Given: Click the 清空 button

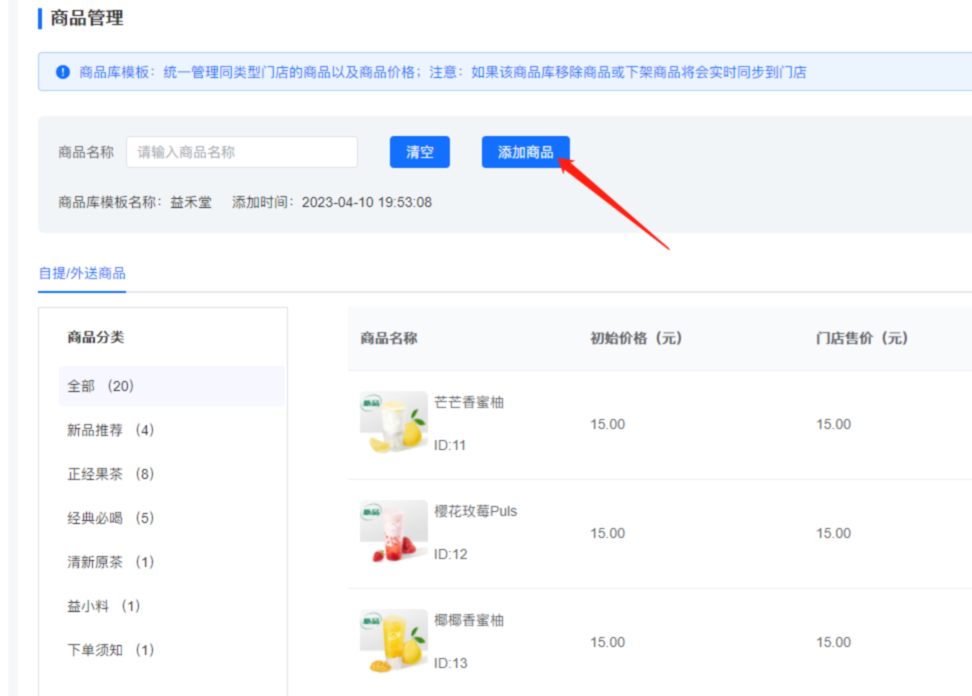Looking at the screenshot, I should [420, 152].
